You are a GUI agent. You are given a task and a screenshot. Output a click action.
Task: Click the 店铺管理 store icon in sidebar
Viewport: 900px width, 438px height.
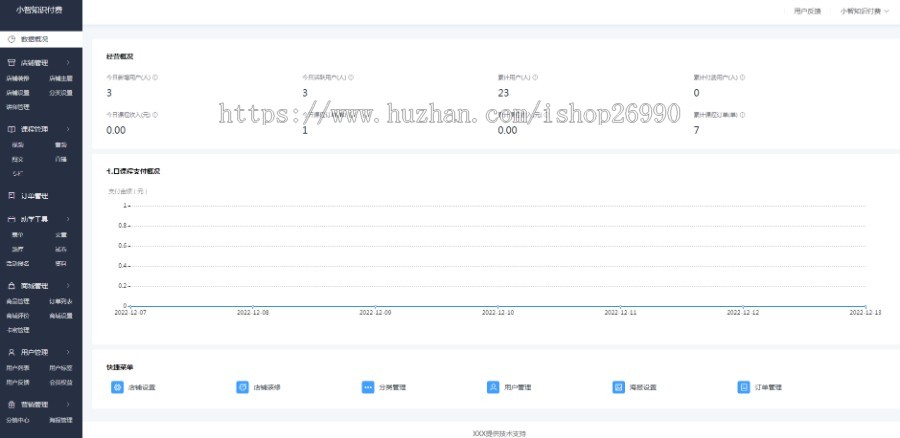pyautogui.click(x=11, y=63)
